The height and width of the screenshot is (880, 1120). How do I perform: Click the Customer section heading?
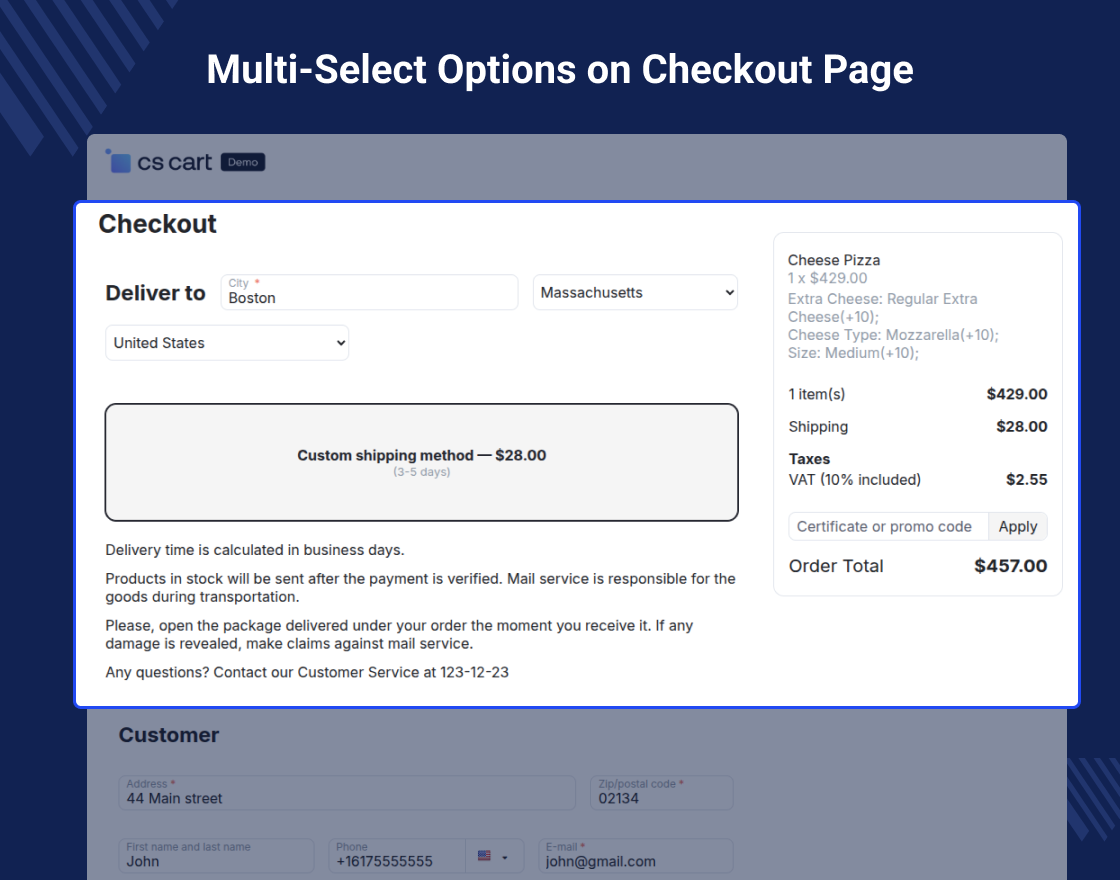pyautogui.click(x=169, y=735)
